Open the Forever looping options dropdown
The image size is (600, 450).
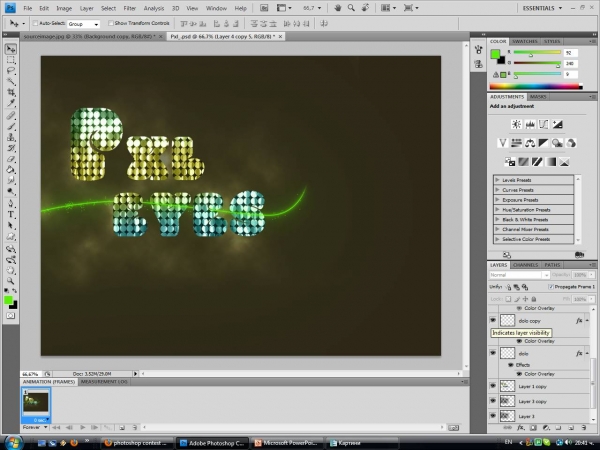point(35,427)
